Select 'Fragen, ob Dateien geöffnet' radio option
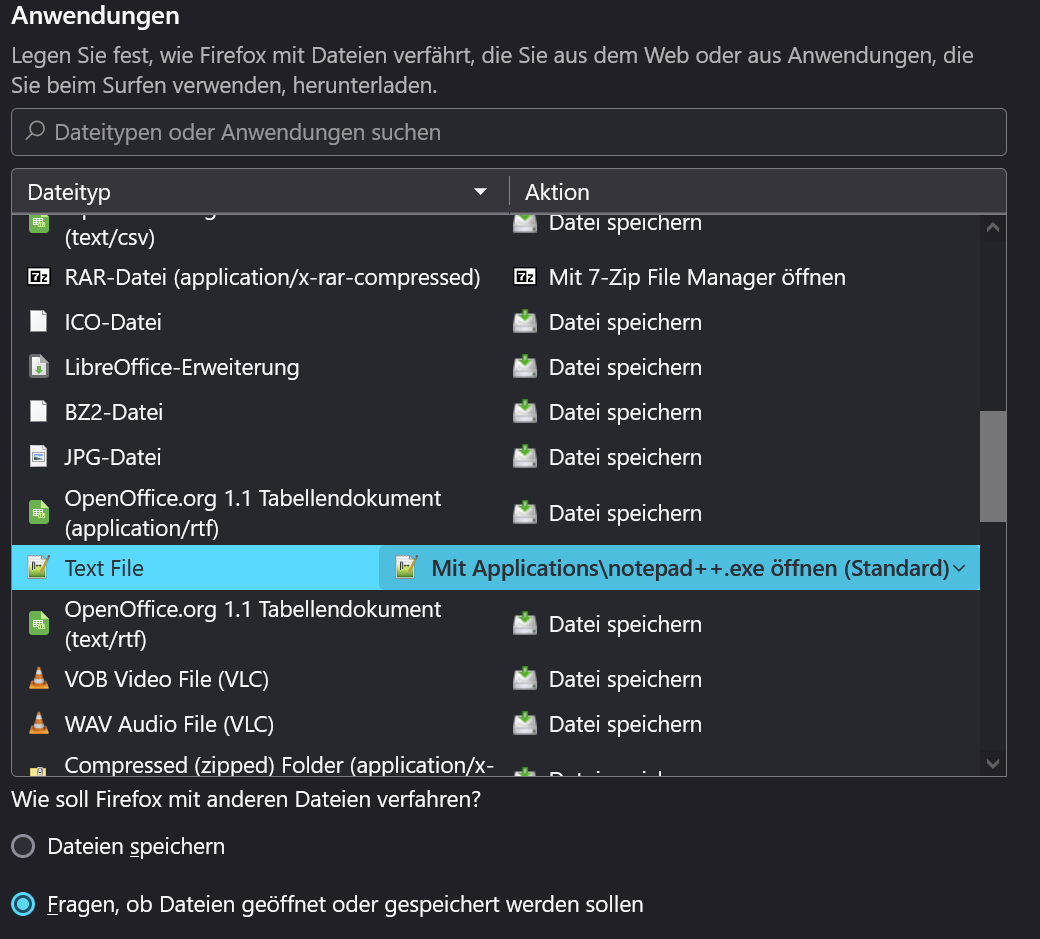The image size is (1040, 939). pos(23,905)
